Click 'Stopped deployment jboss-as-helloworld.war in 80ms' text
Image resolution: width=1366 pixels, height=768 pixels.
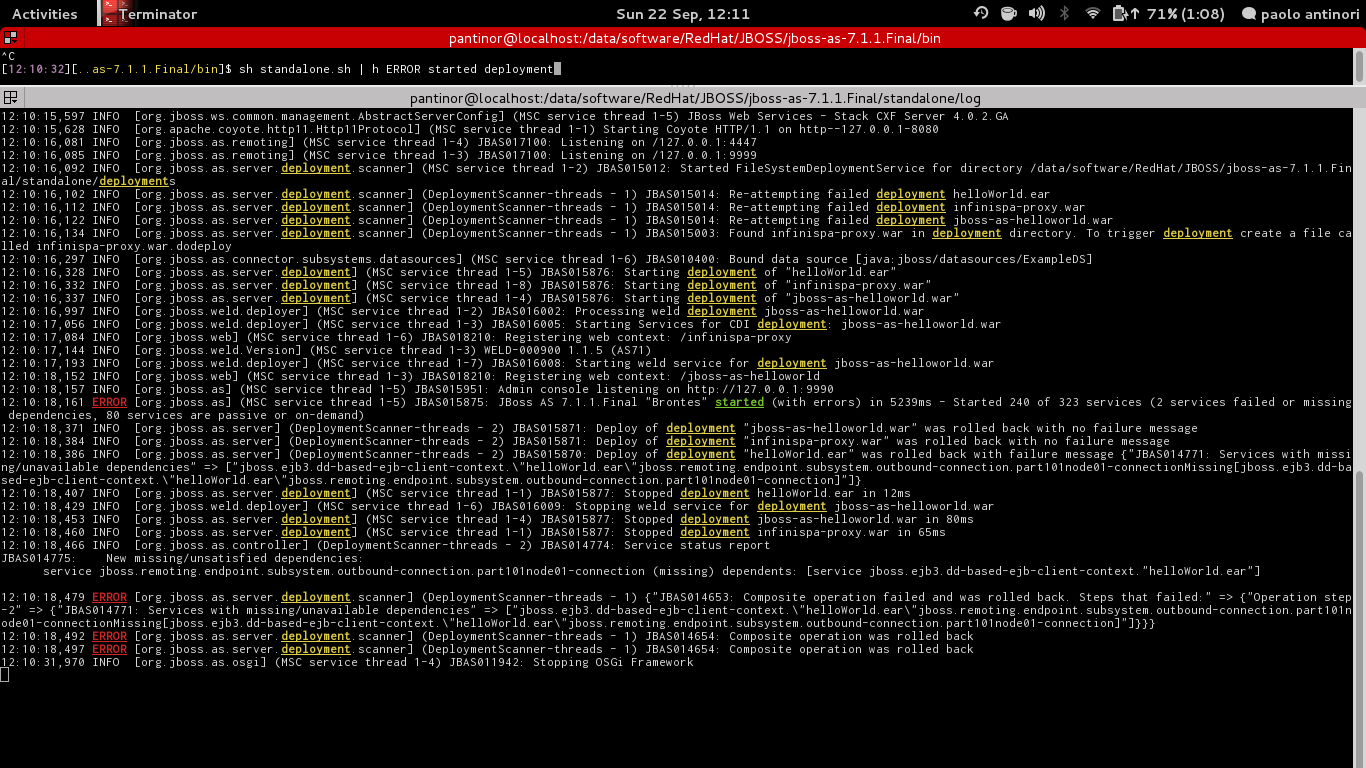click(x=798, y=519)
